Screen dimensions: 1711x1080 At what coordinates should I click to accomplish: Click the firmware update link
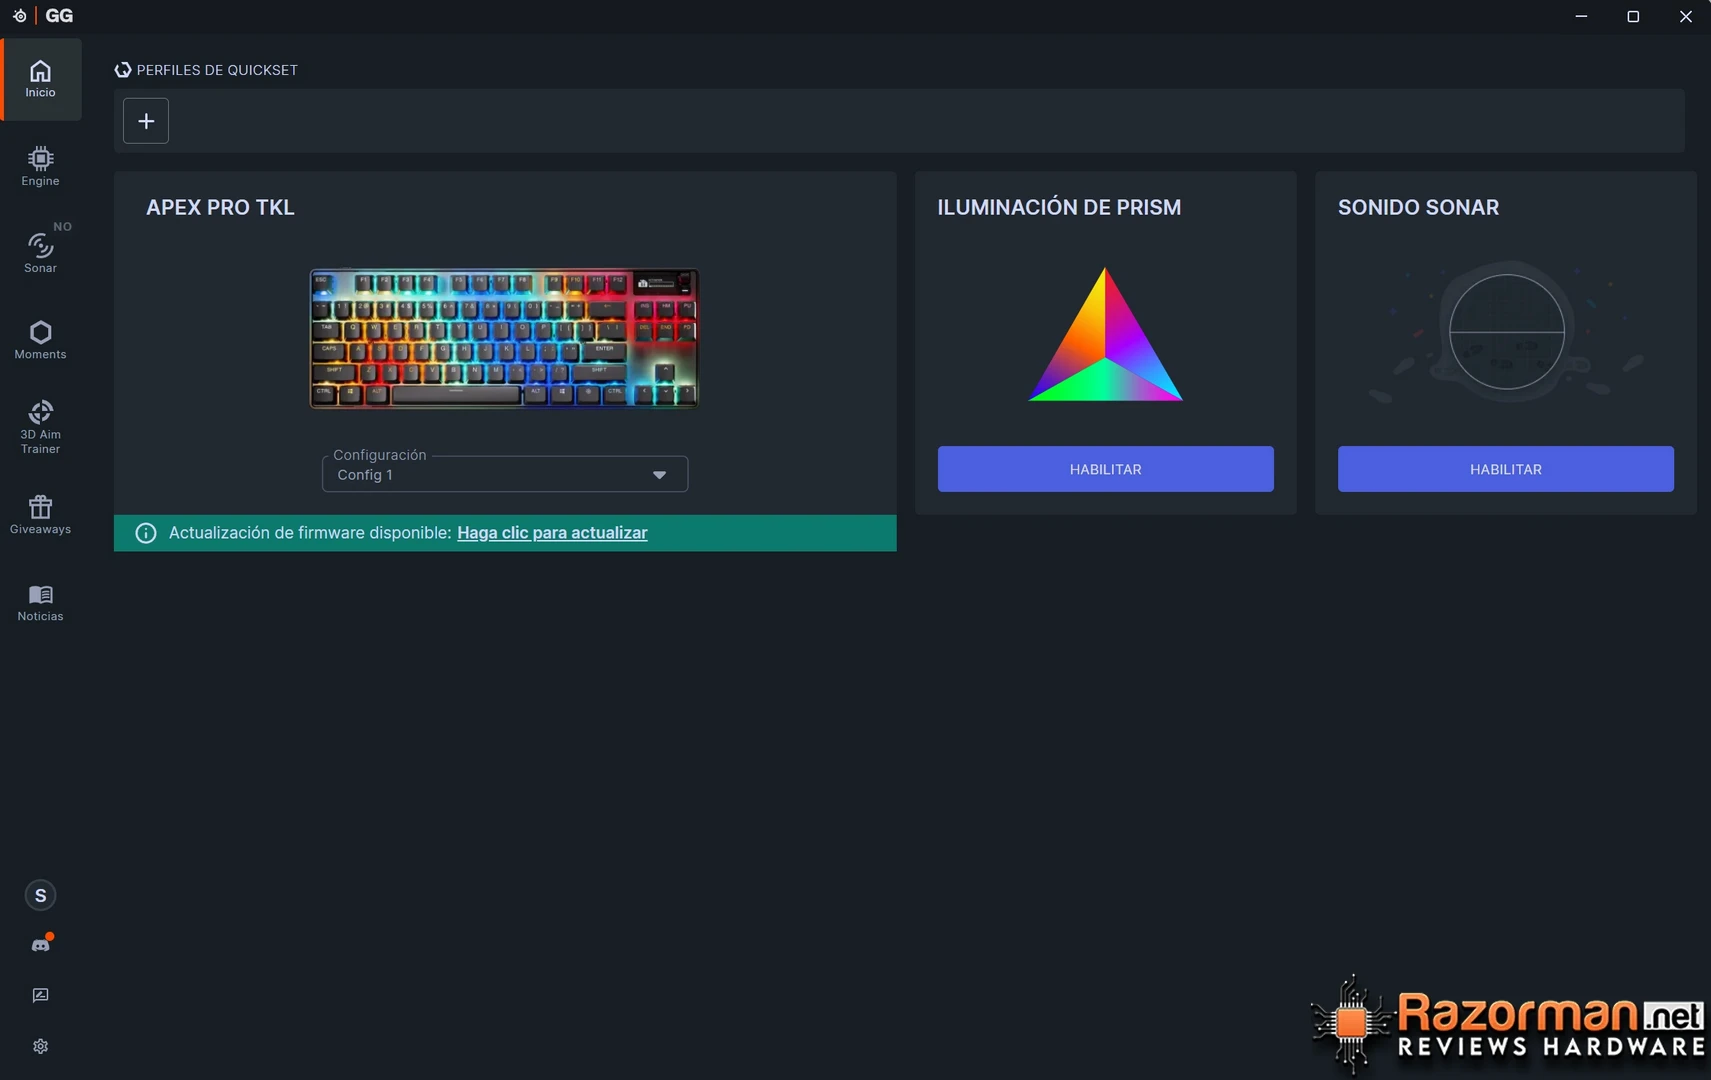(x=552, y=533)
